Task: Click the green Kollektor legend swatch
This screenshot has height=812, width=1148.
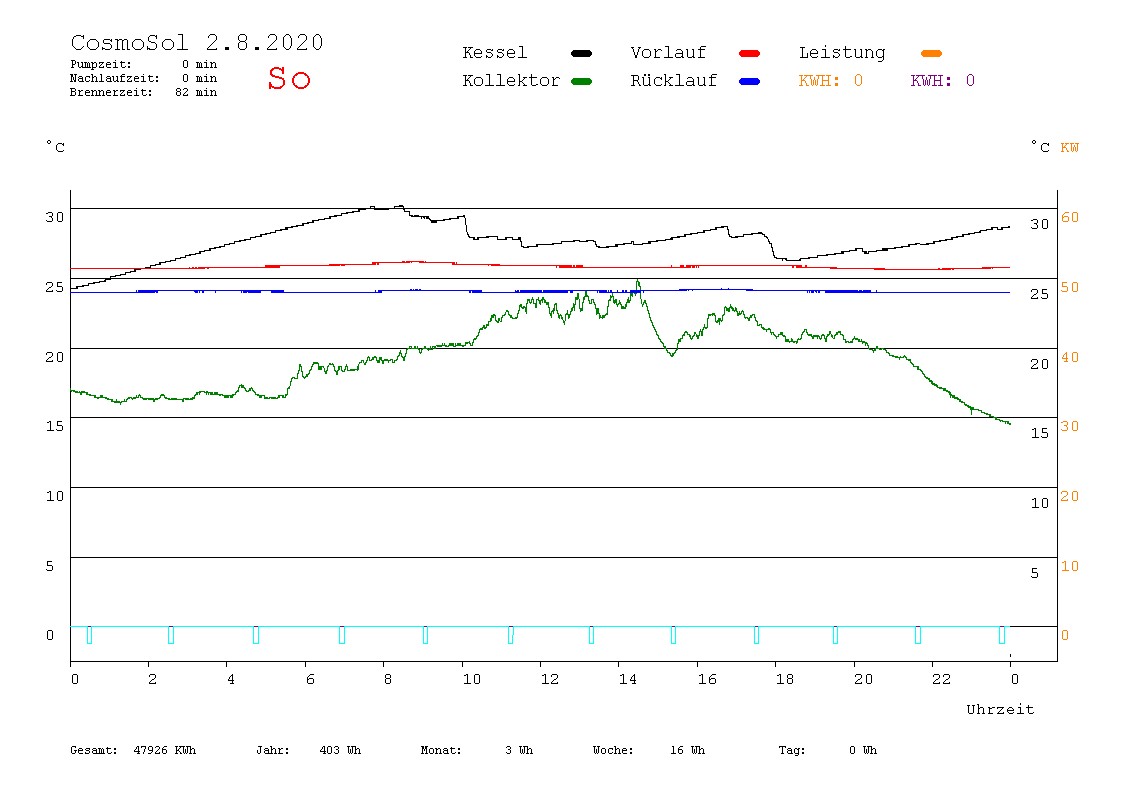Action: 581,81
